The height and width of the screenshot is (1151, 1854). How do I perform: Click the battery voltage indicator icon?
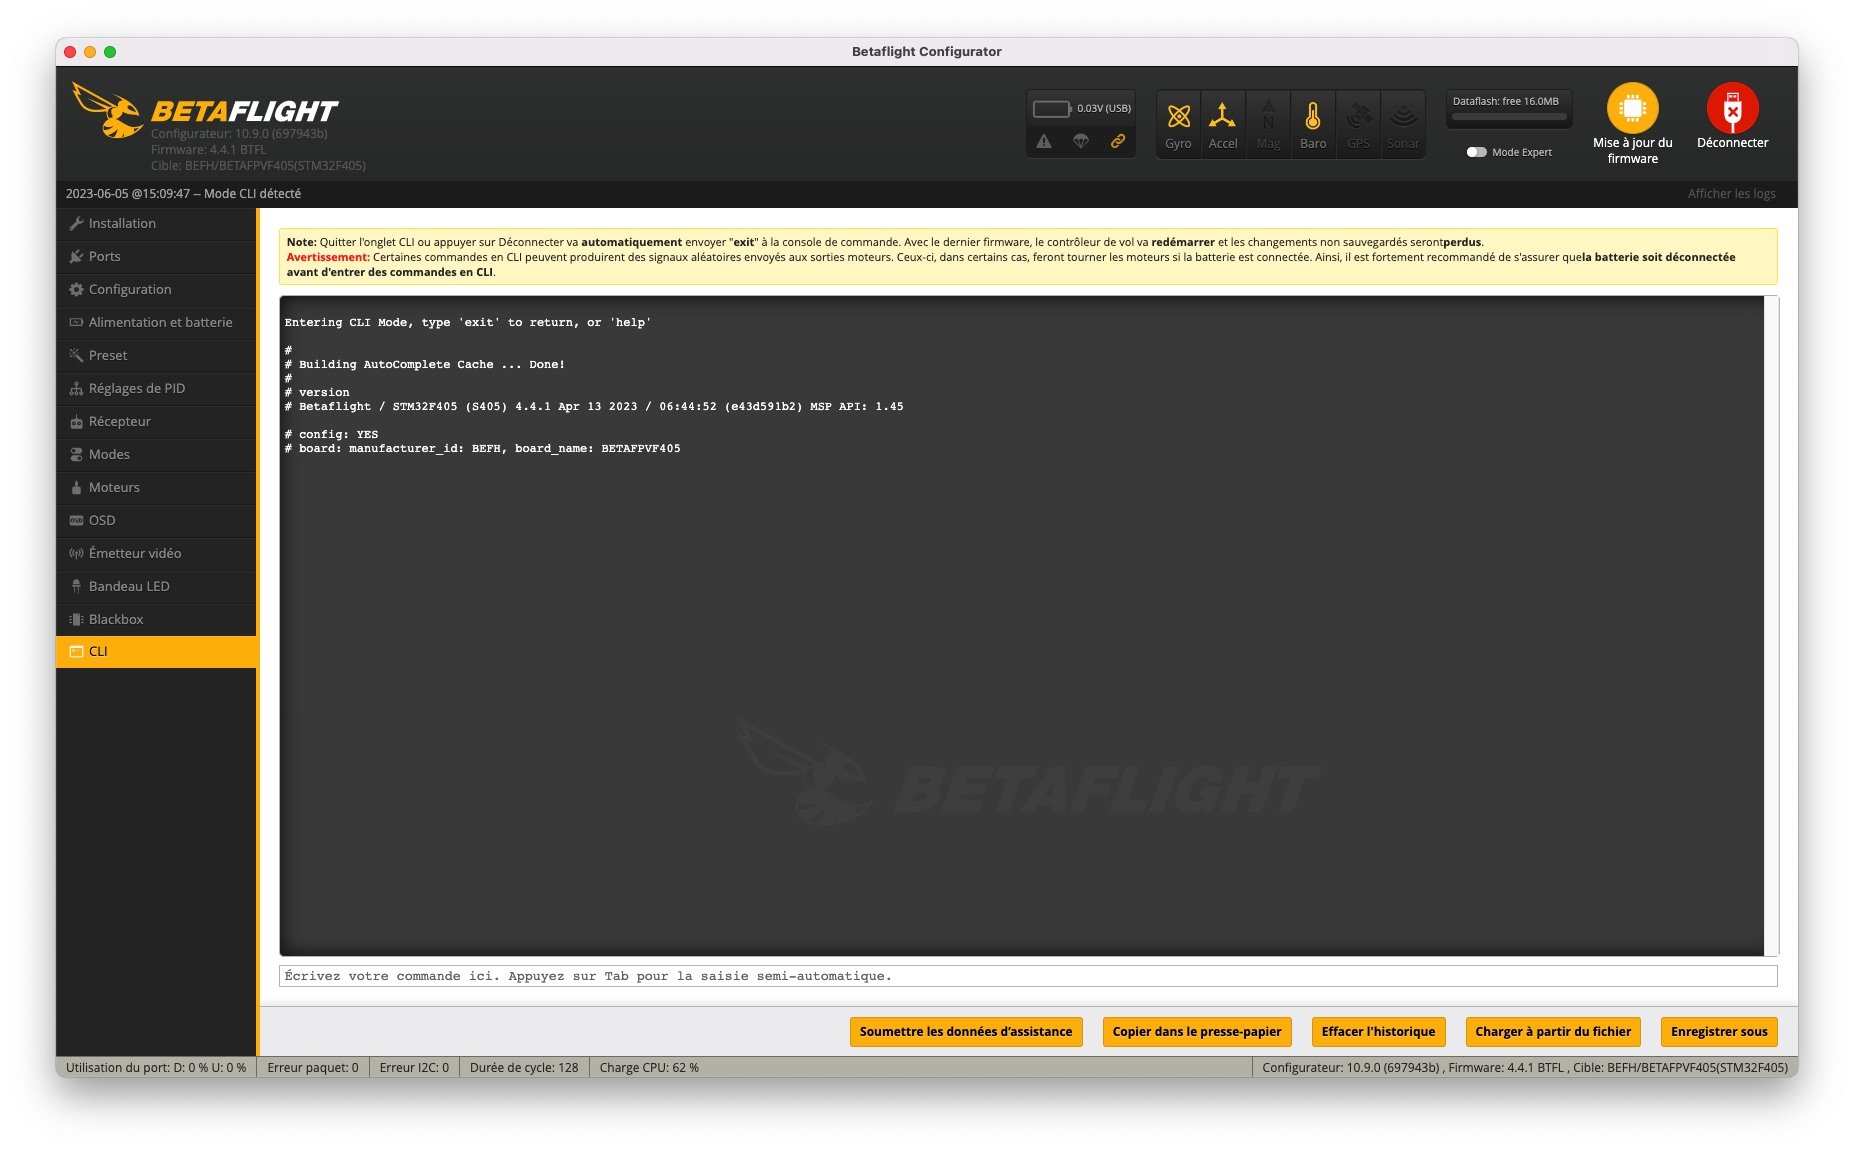pos(1051,108)
